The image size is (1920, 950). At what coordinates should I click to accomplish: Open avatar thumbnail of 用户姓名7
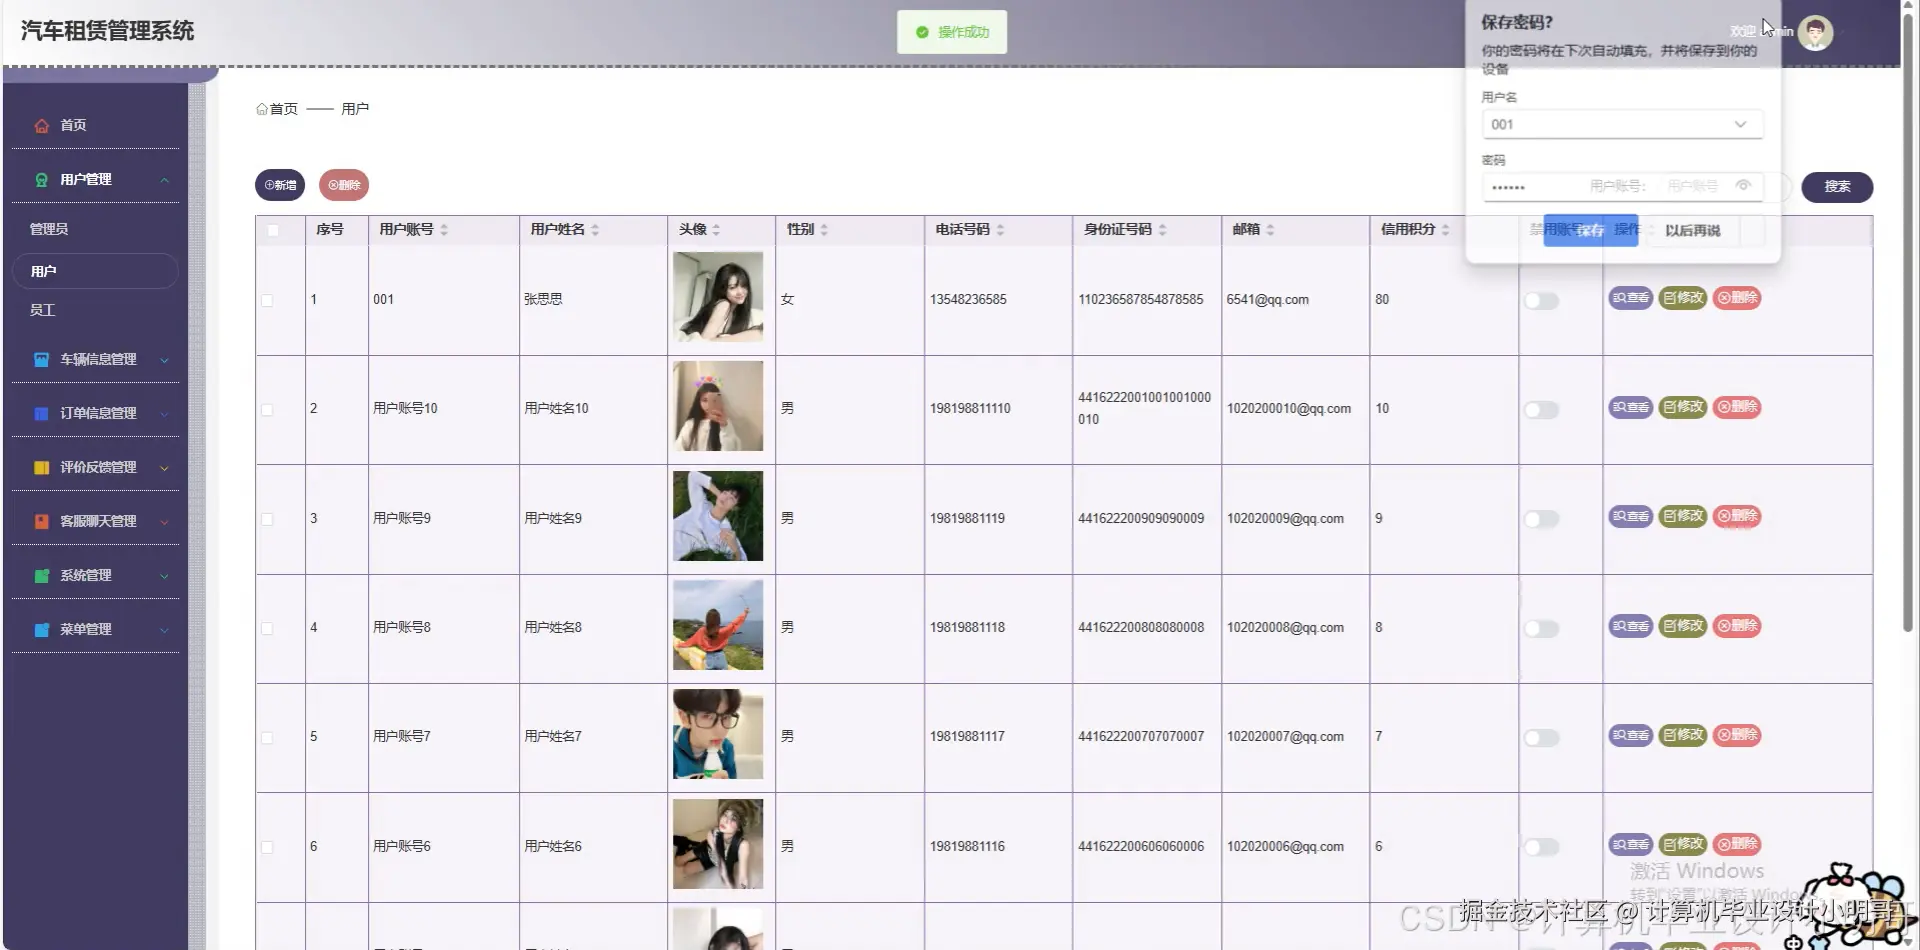718,734
